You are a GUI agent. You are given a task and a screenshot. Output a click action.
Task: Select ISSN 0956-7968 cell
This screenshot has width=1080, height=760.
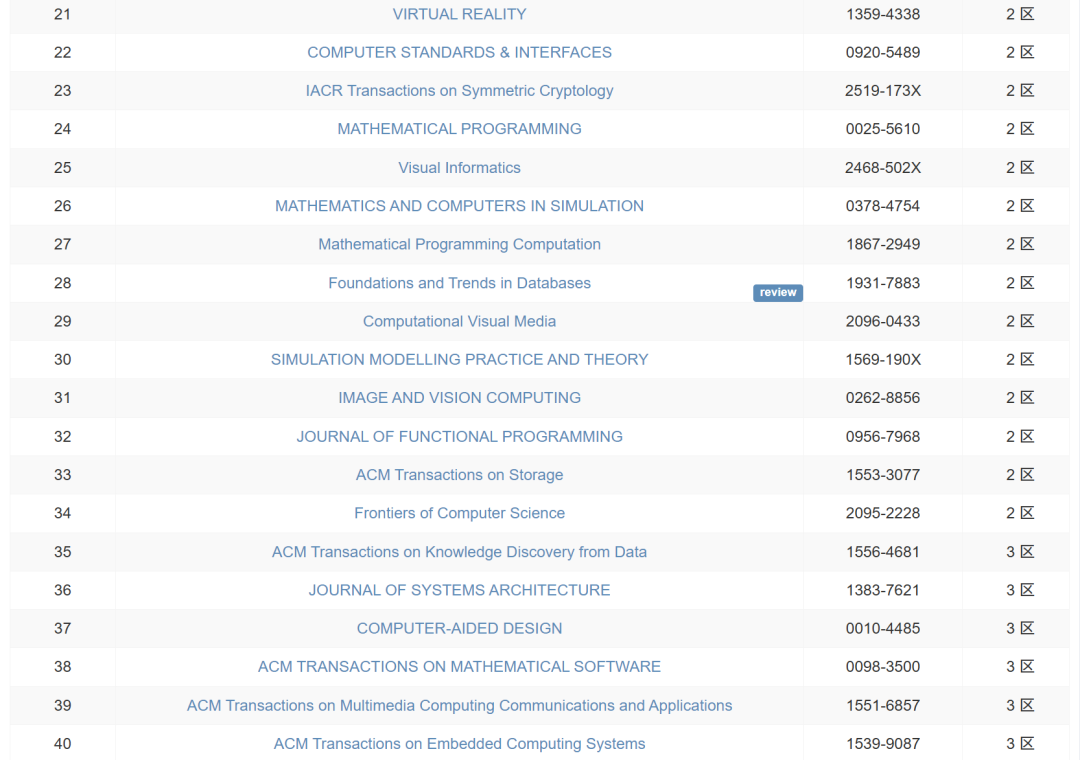tap(883, 437)
